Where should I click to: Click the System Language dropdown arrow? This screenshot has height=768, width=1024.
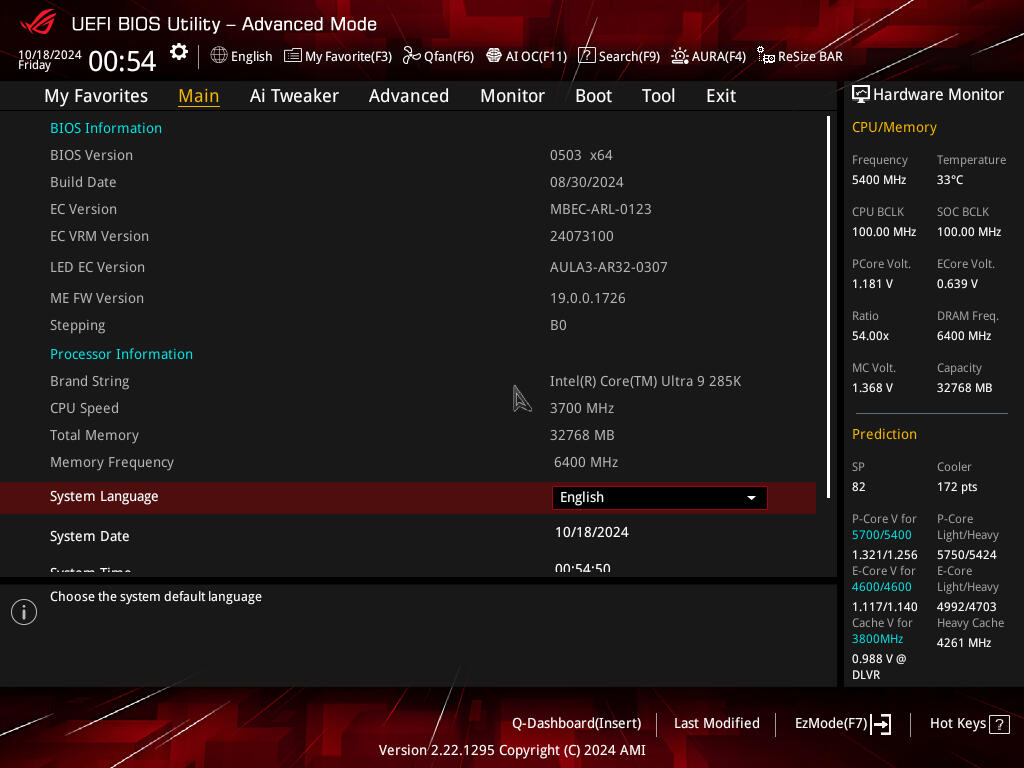click(752, 498)
